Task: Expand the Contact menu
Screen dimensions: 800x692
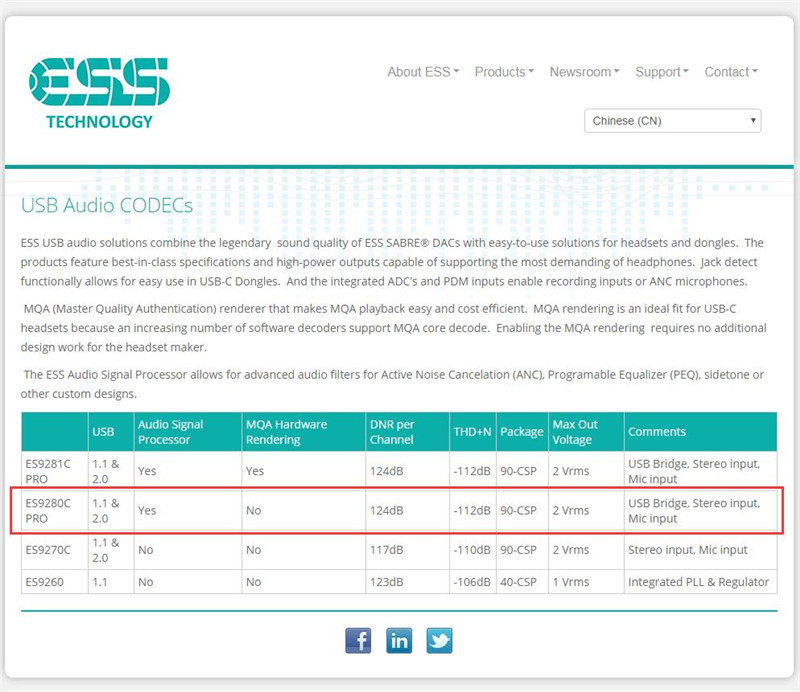Action: pos(731,72)
